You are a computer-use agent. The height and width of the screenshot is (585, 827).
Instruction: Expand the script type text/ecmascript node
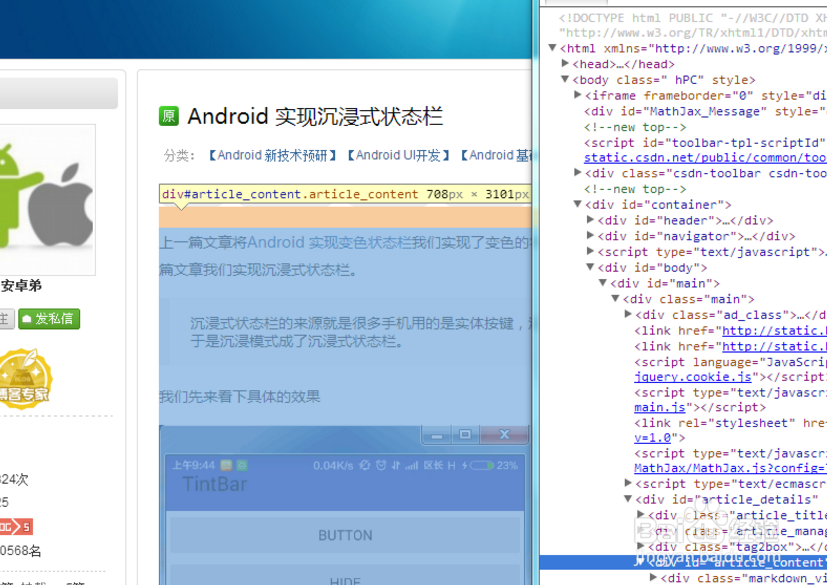[628, 483]
